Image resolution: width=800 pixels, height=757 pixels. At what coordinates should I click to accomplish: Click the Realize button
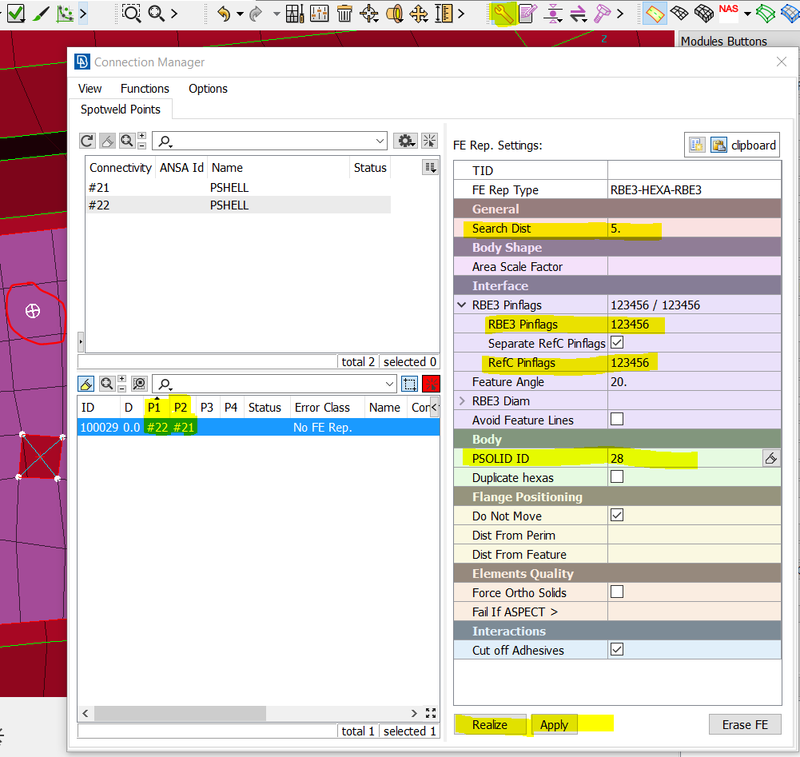coord(490,725)
